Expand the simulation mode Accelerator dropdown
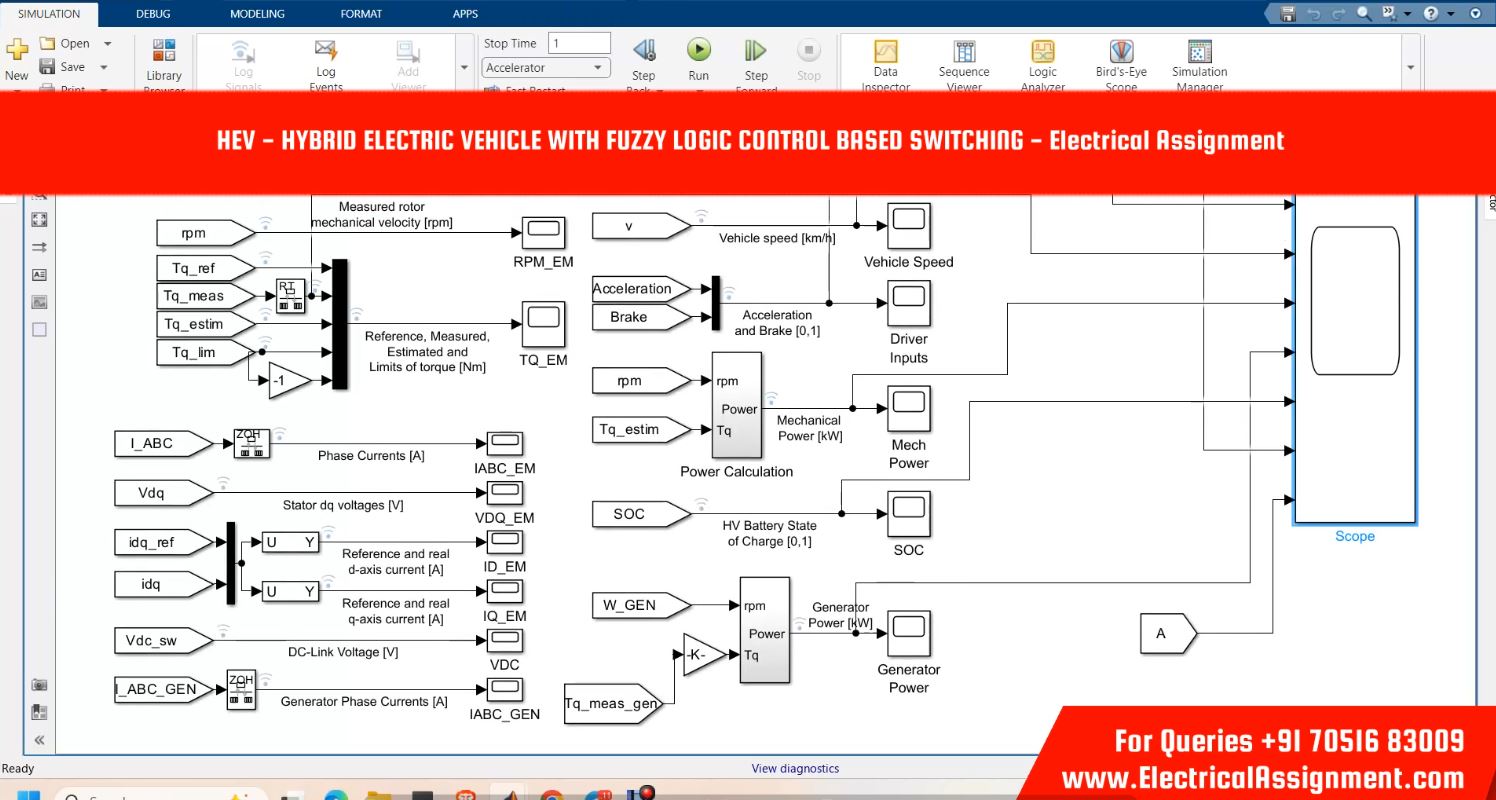This screenshot has height=800, width=1496. (x=546, y=68)
